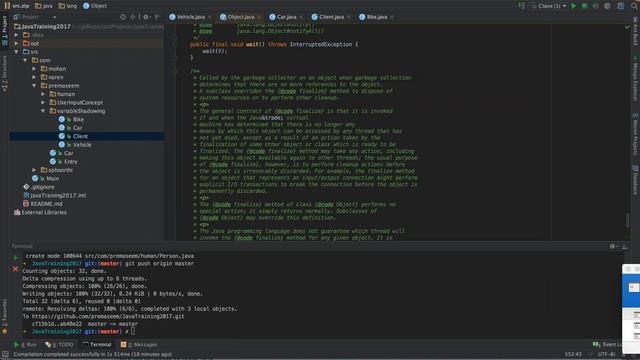
Task: Expand the .idea folder in project tree
Action: tap(17, 35)
